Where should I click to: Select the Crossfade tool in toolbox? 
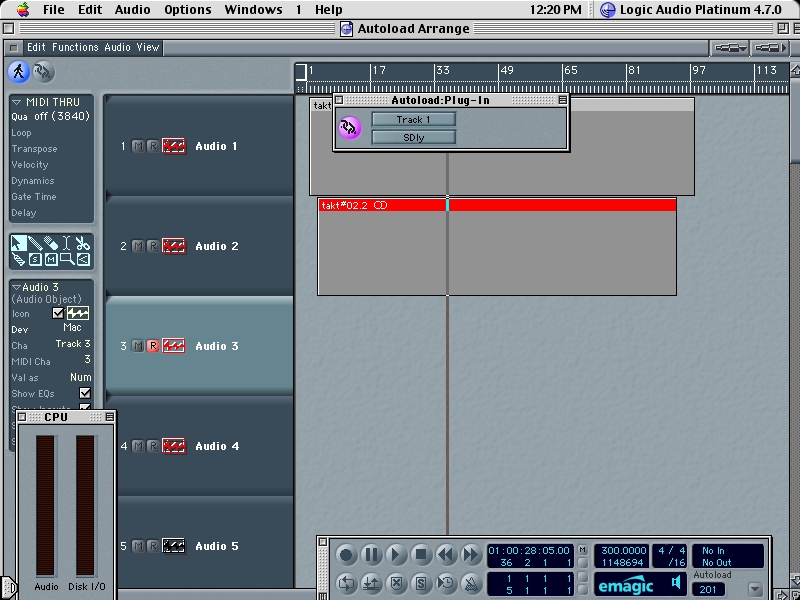[x=83, y=259]
